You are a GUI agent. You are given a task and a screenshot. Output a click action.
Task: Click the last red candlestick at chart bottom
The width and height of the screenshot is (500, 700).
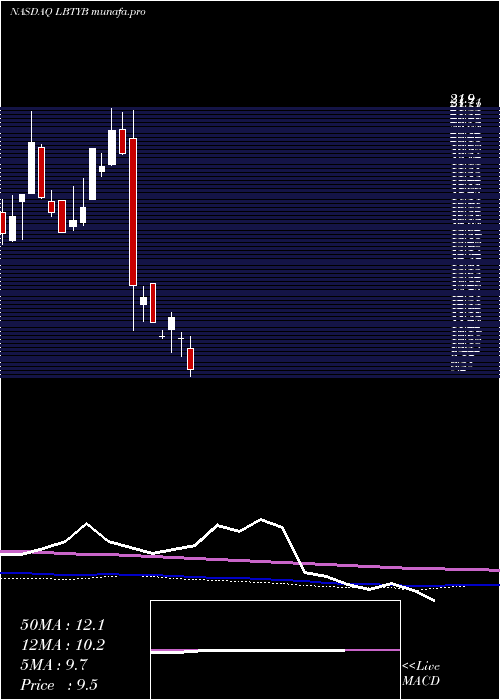[191, 359]
